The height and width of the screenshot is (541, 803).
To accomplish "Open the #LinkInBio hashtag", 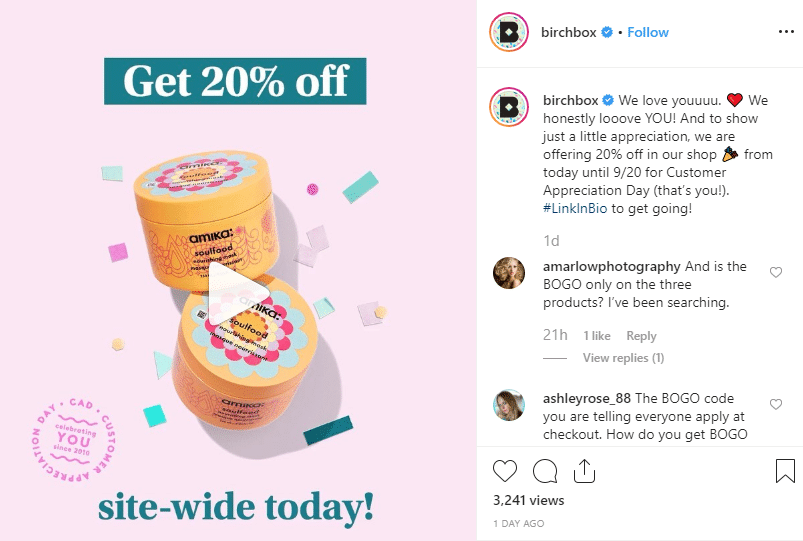I will [x=575, y=208].
